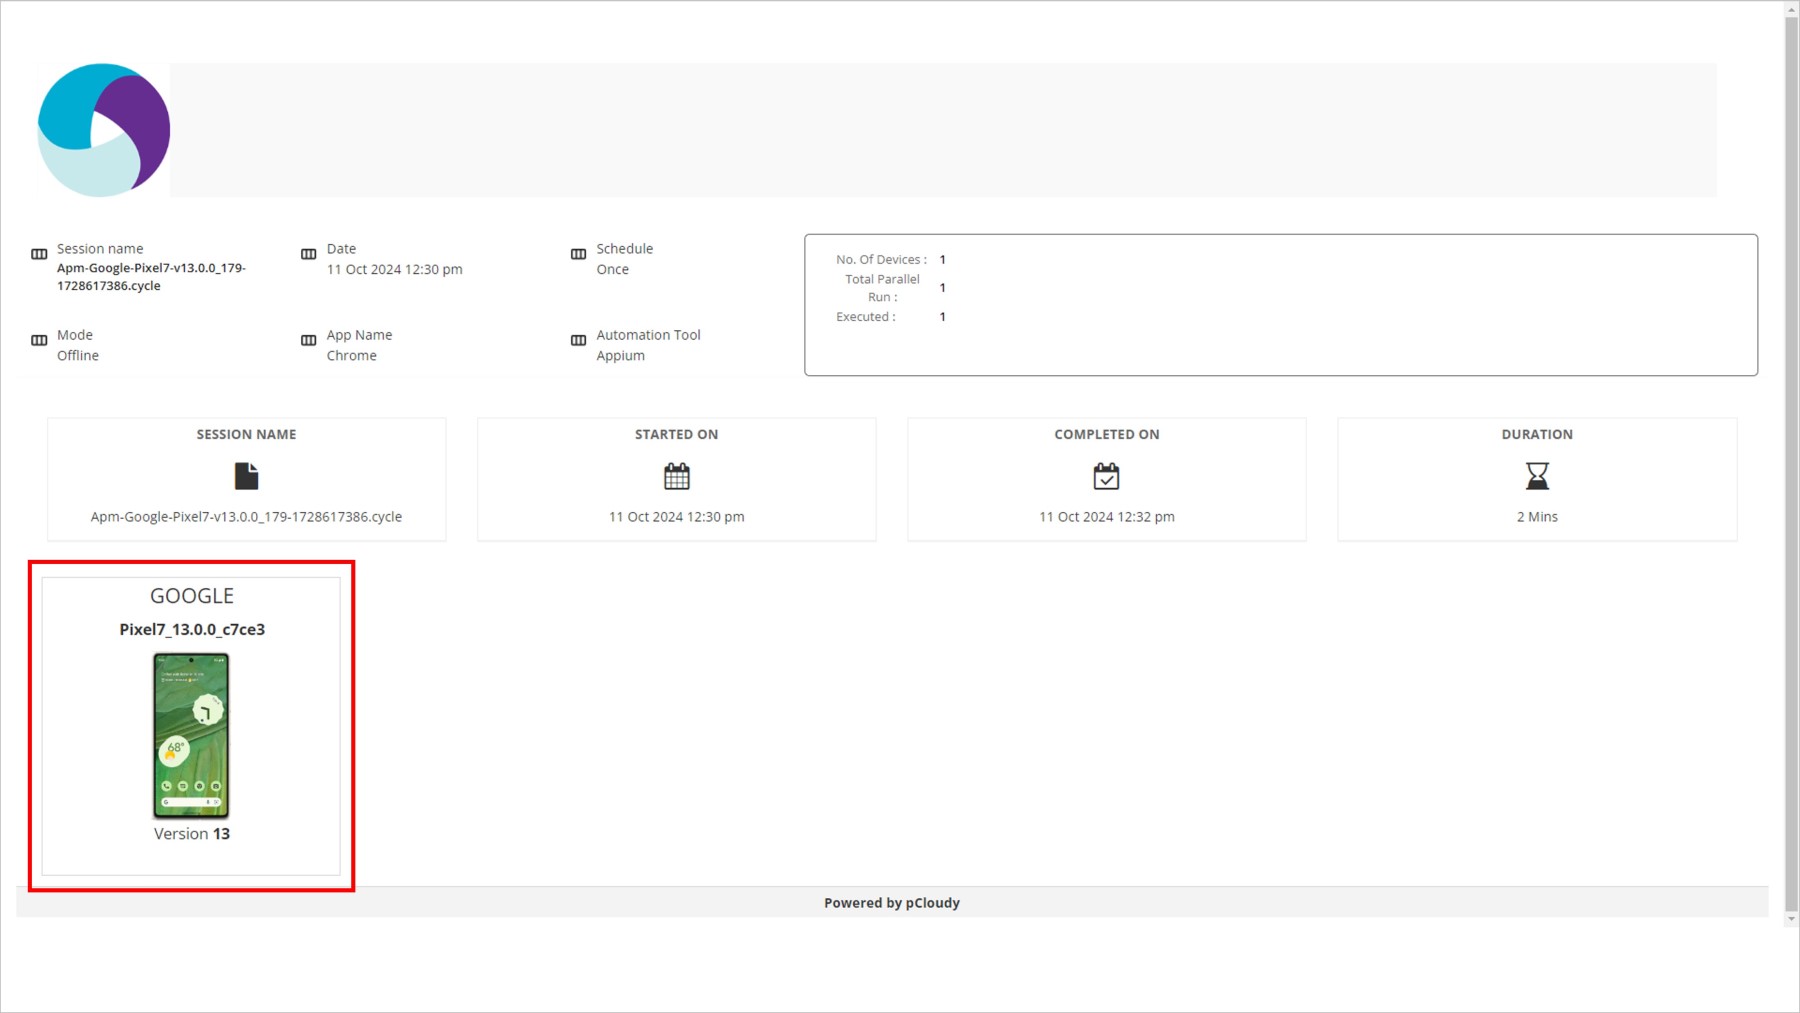This screenshot has width=1800, height=1013.
Task: Click the Date field column icon
Action: (309, 254)
